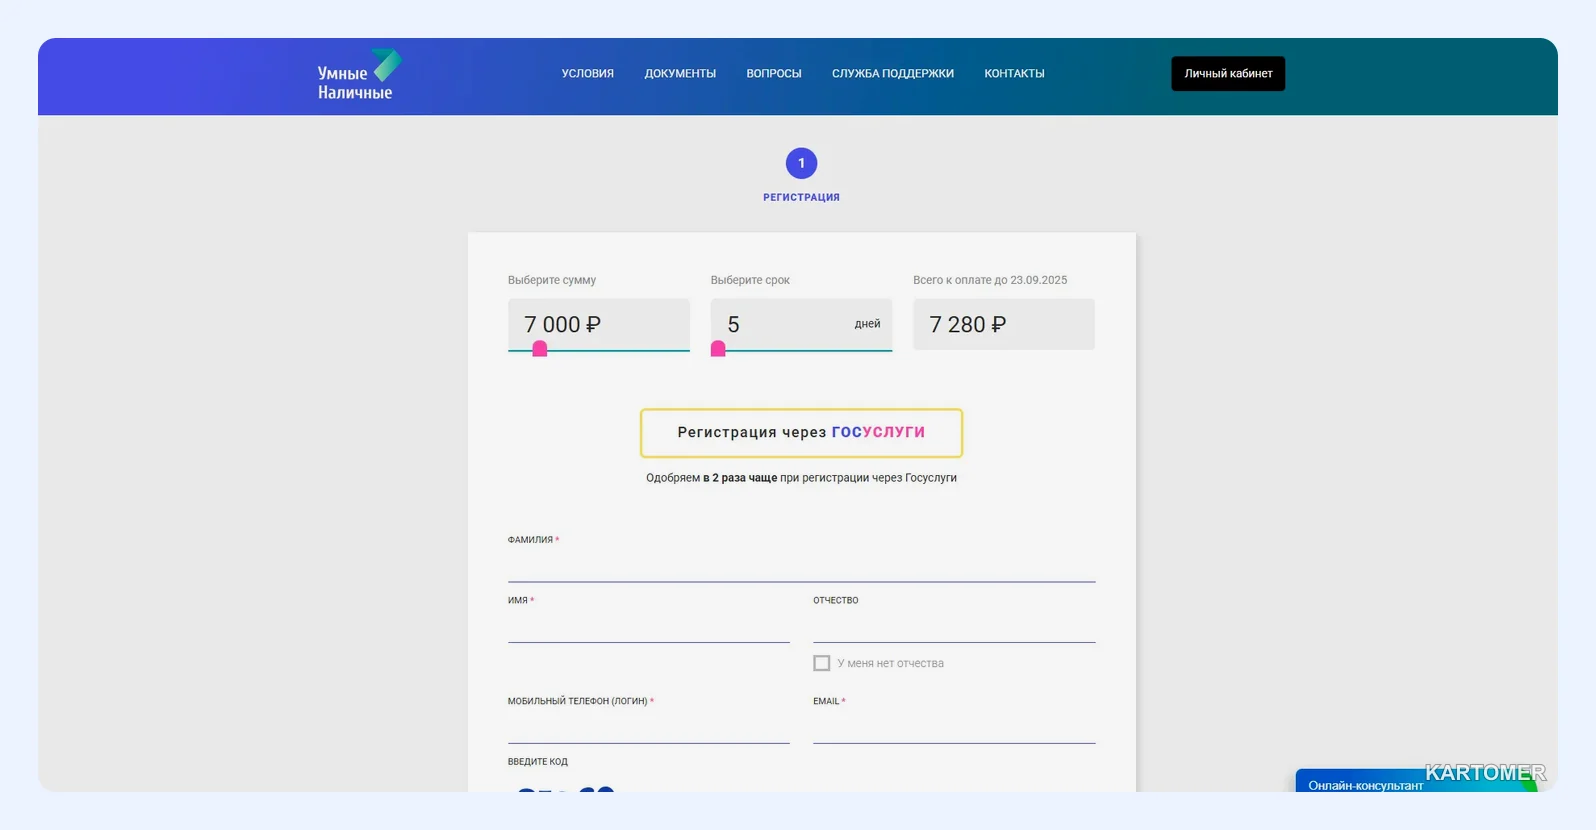The image size is (1596, 830).
Task: Click the total payment 7 280 ₽ box
Action: coord(1004,324)
